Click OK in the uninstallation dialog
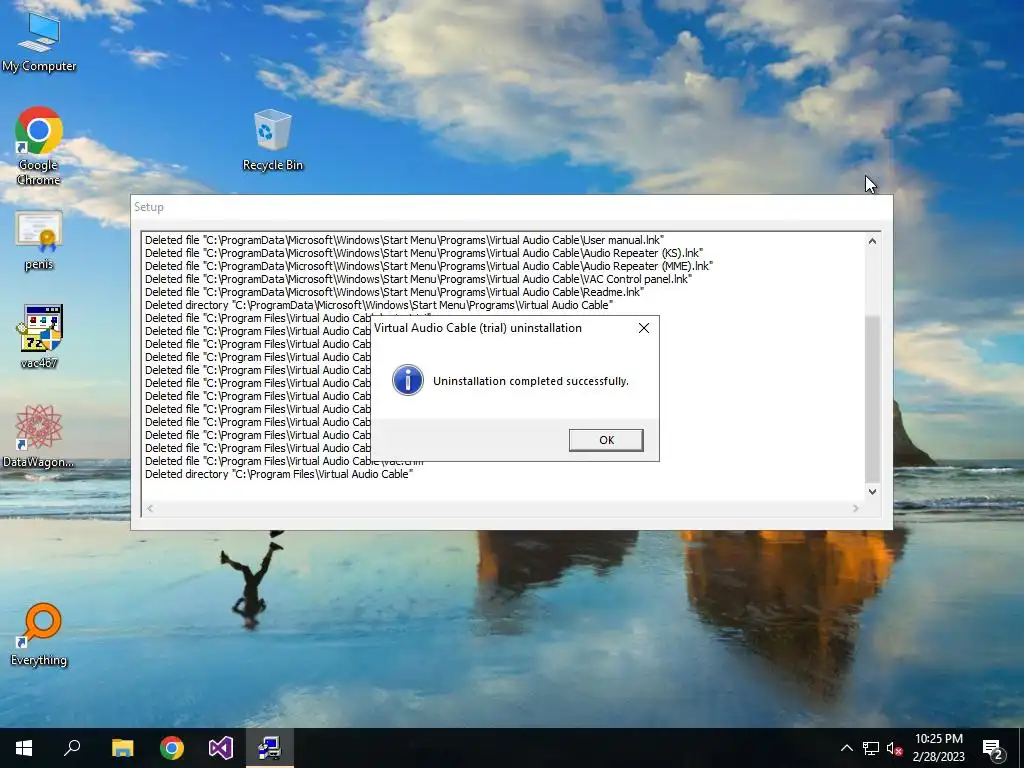This screenshot has height=768, width=1024. pos(606,440)
